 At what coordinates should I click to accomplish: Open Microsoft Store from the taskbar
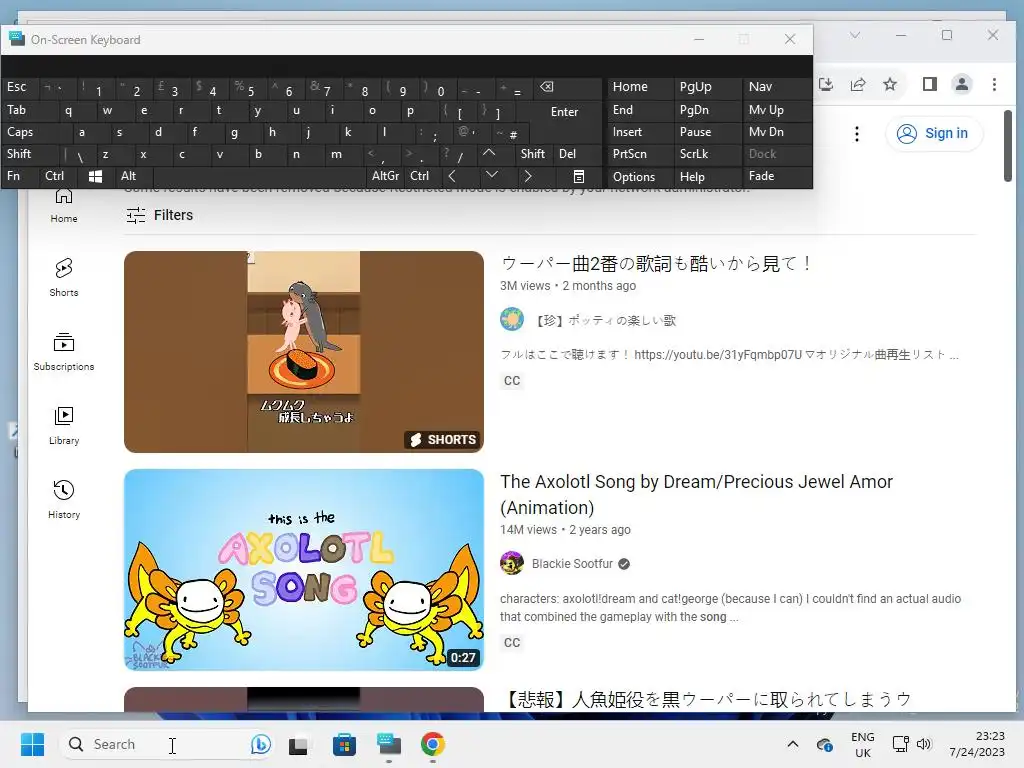(x=344, y=744)
